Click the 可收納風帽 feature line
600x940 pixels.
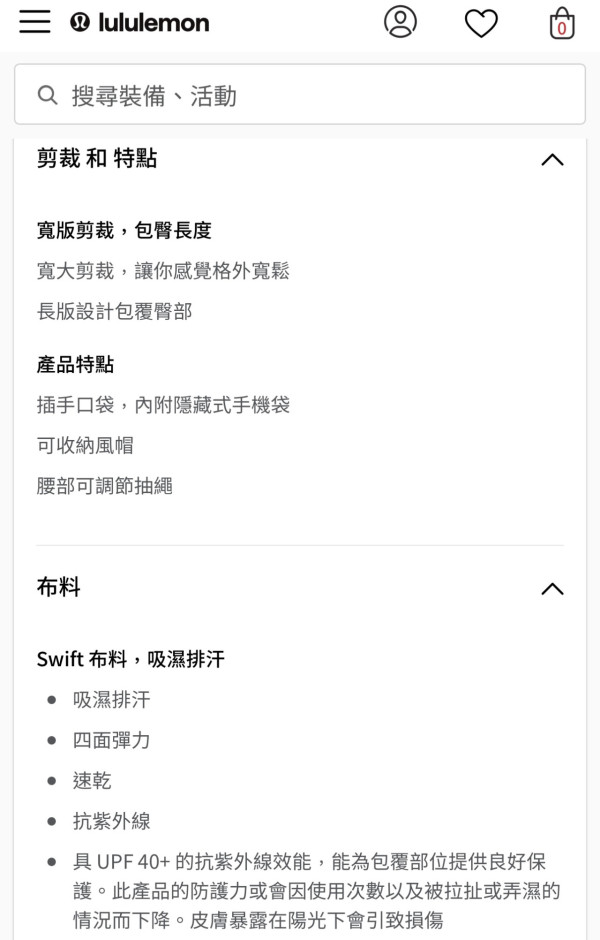pos(85,445)
